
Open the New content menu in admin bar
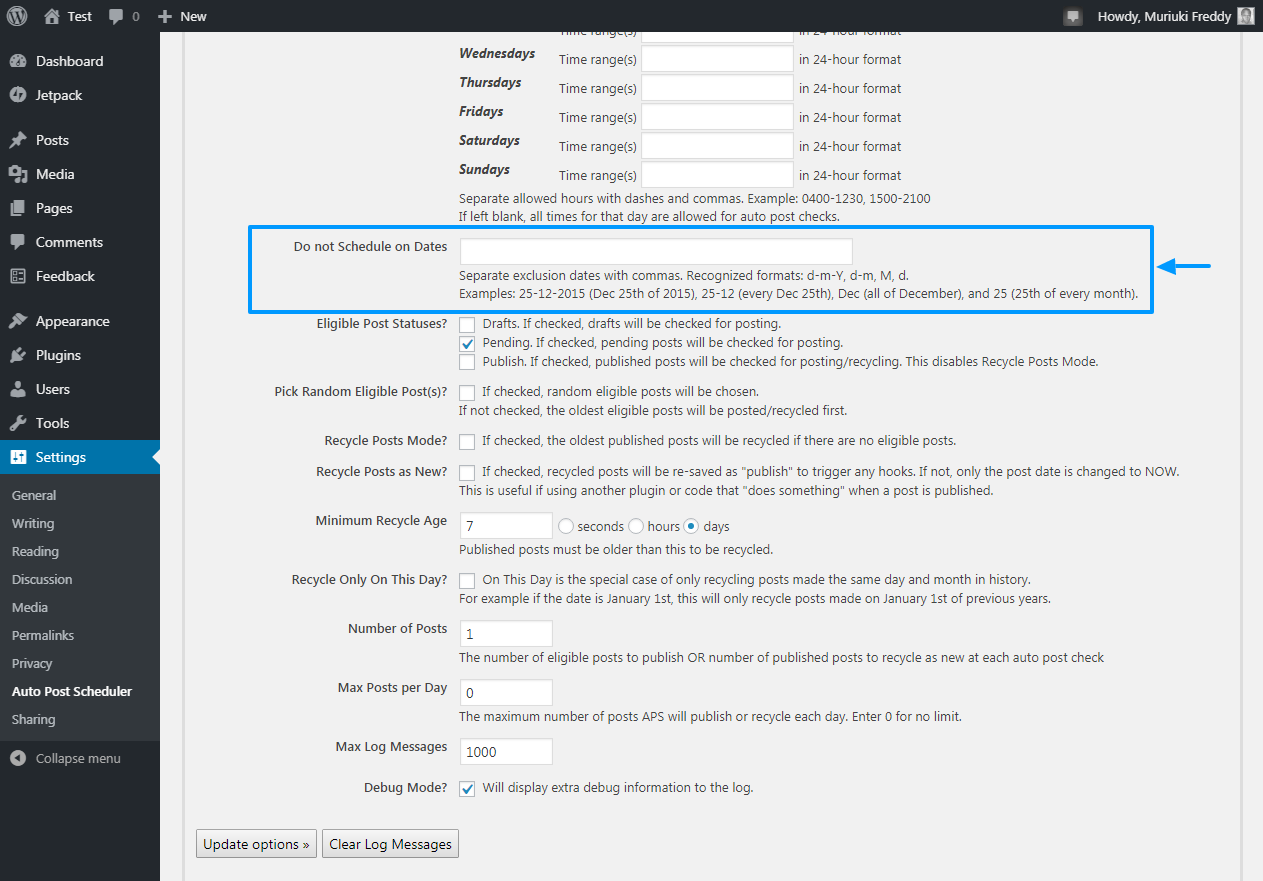click(182, 16)
